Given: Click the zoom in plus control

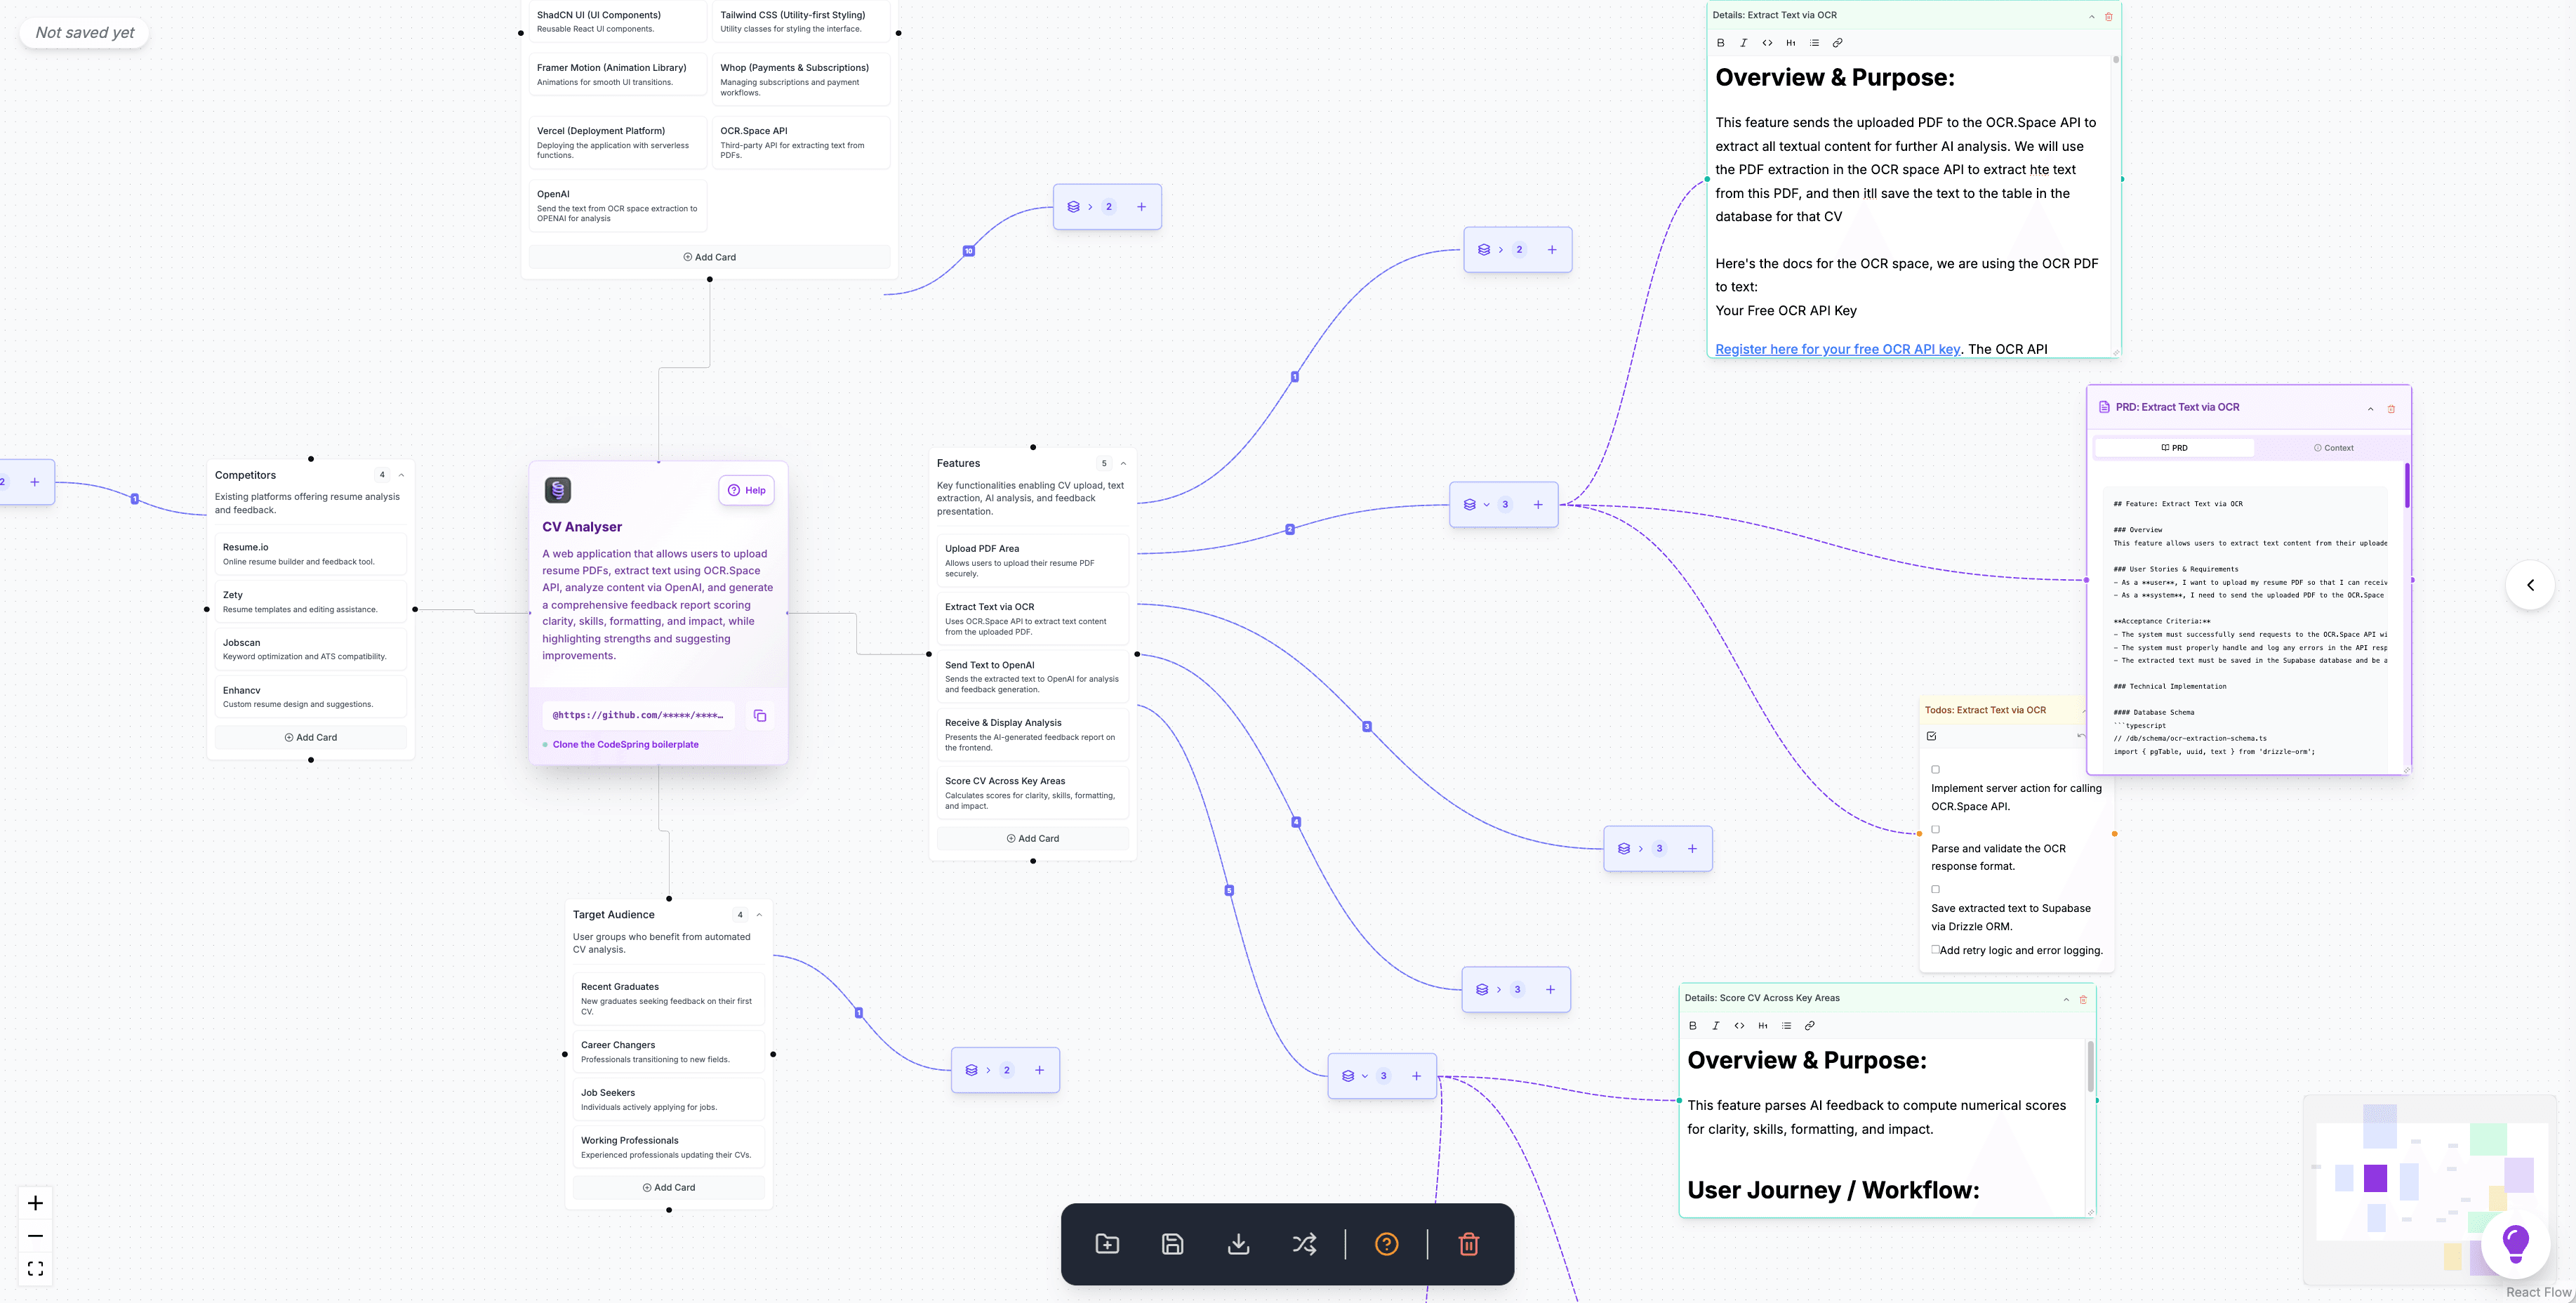Looking at the screenshot, I should (35, 1203).
